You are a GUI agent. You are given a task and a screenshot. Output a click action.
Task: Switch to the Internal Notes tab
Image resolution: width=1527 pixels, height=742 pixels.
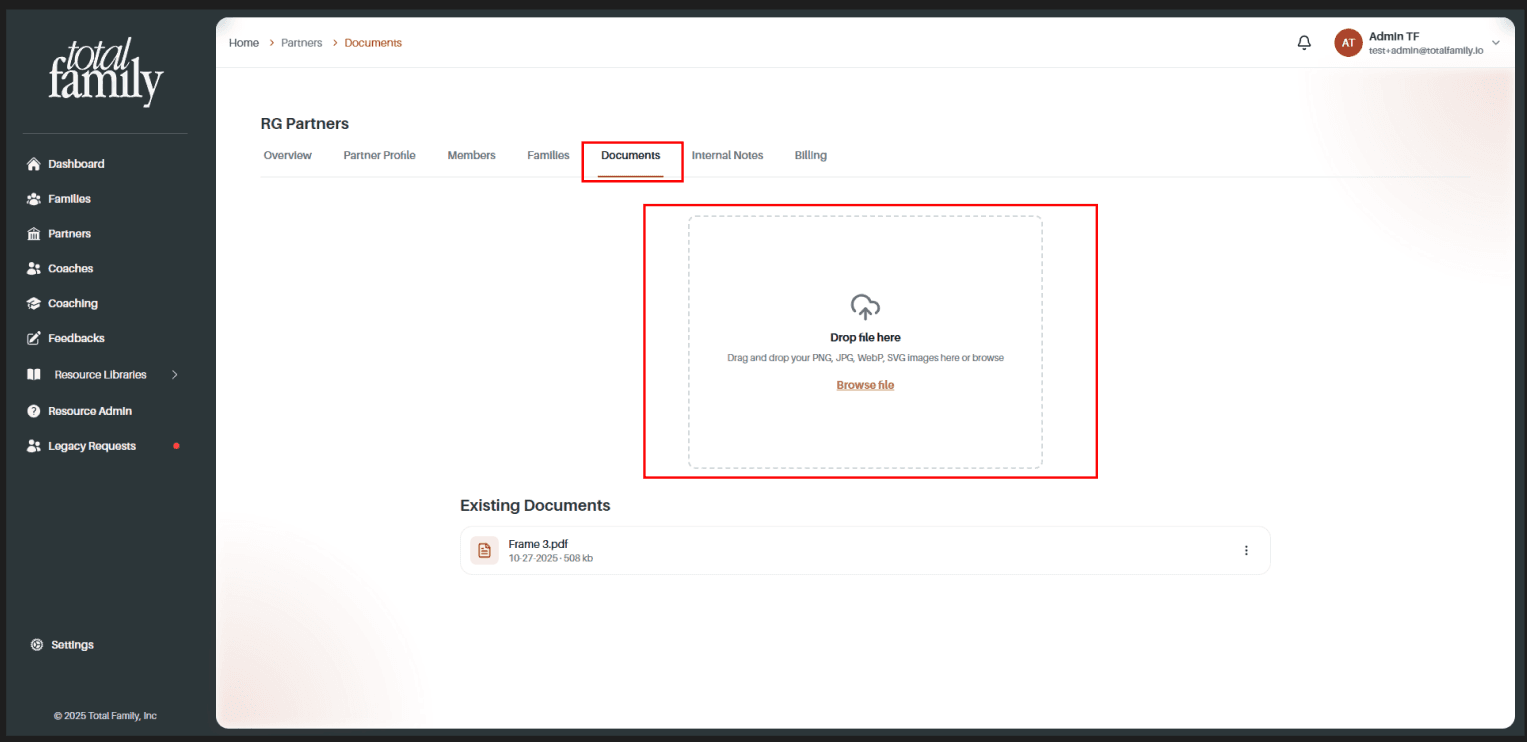point(727,156)
